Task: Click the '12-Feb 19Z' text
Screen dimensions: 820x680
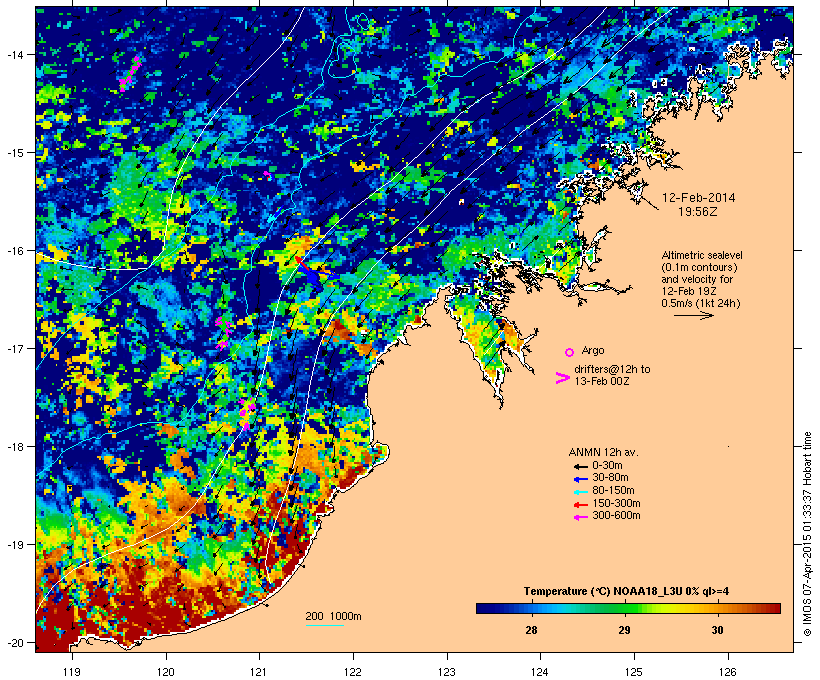Action: 689,291
